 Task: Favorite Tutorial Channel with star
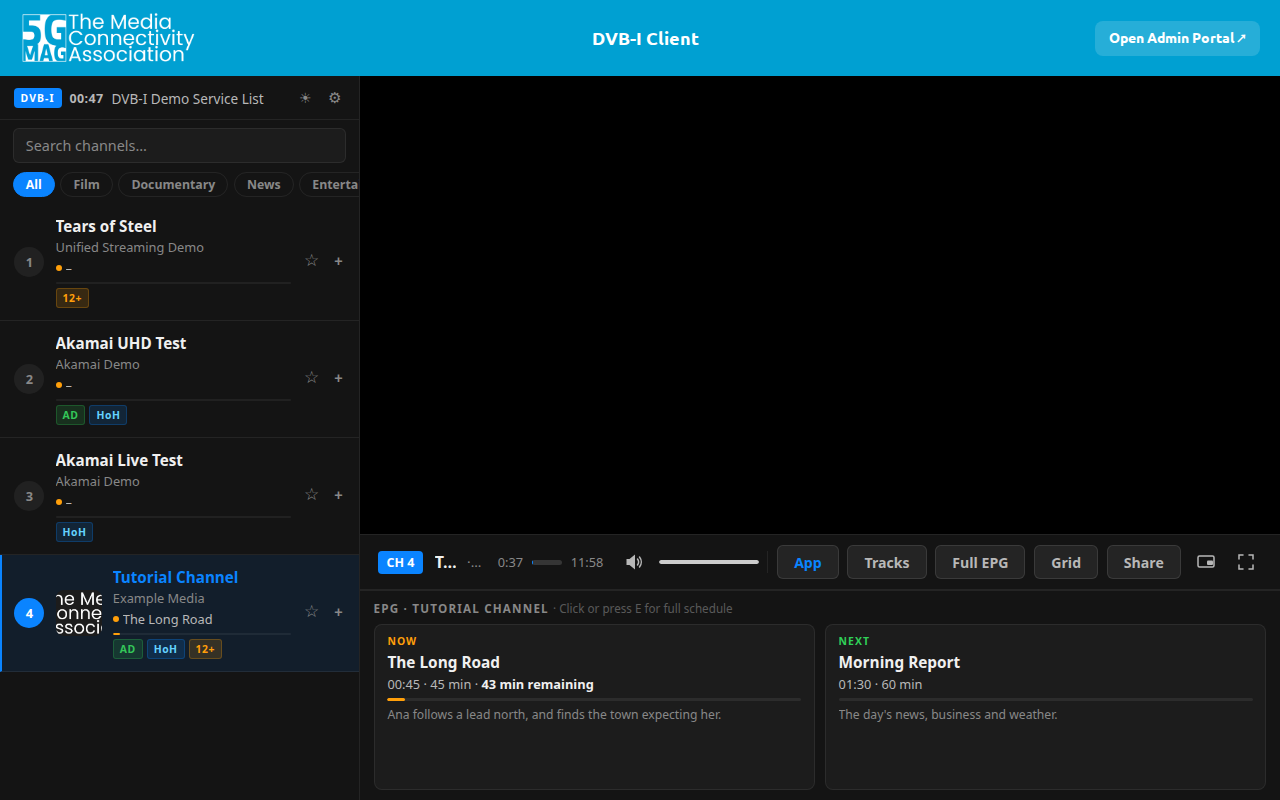point(311,612)
